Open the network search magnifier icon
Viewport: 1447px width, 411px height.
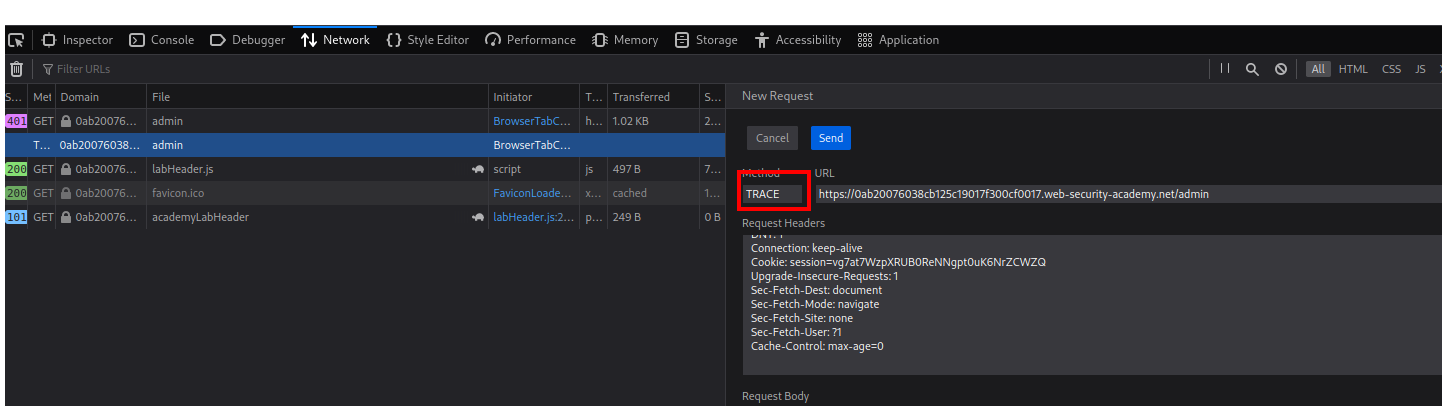pyautogui.click(x=1252, y=69)
